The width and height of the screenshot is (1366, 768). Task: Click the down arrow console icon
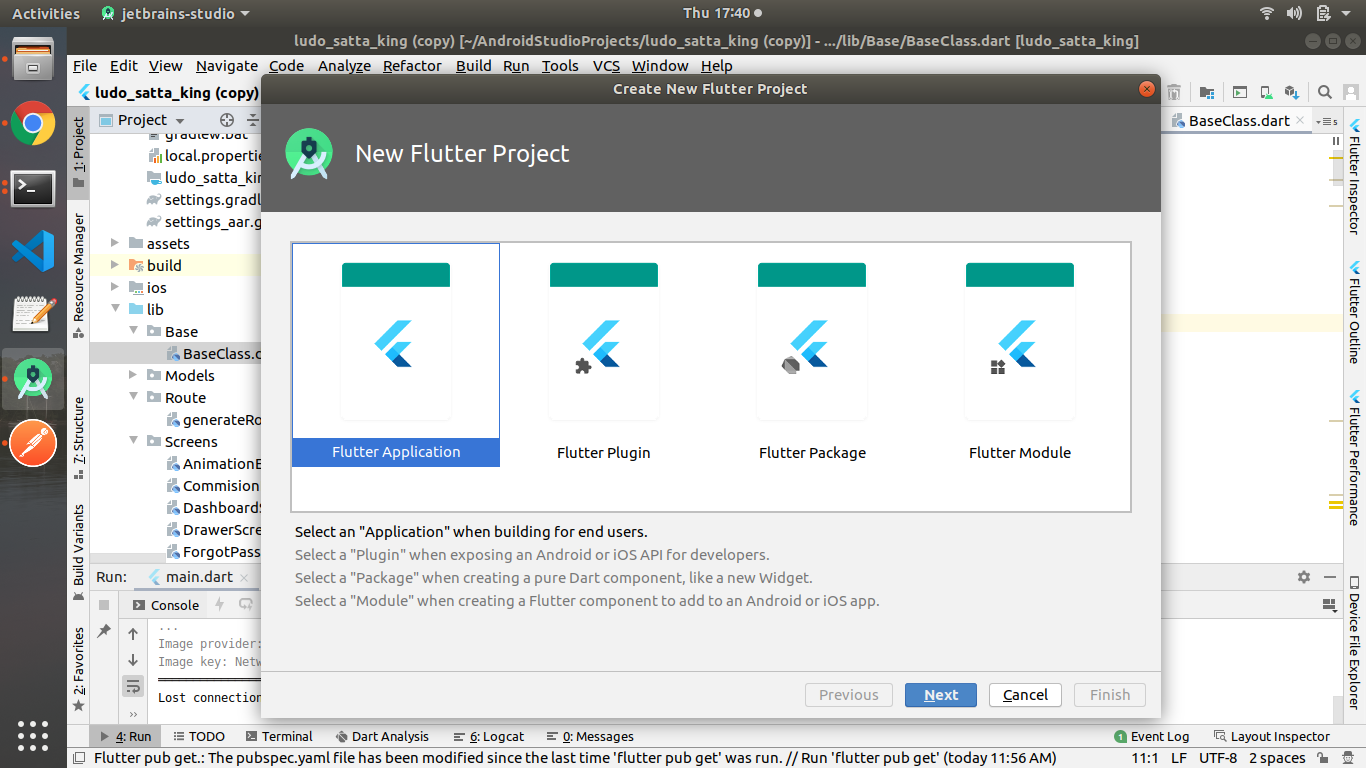coord(133,660)
